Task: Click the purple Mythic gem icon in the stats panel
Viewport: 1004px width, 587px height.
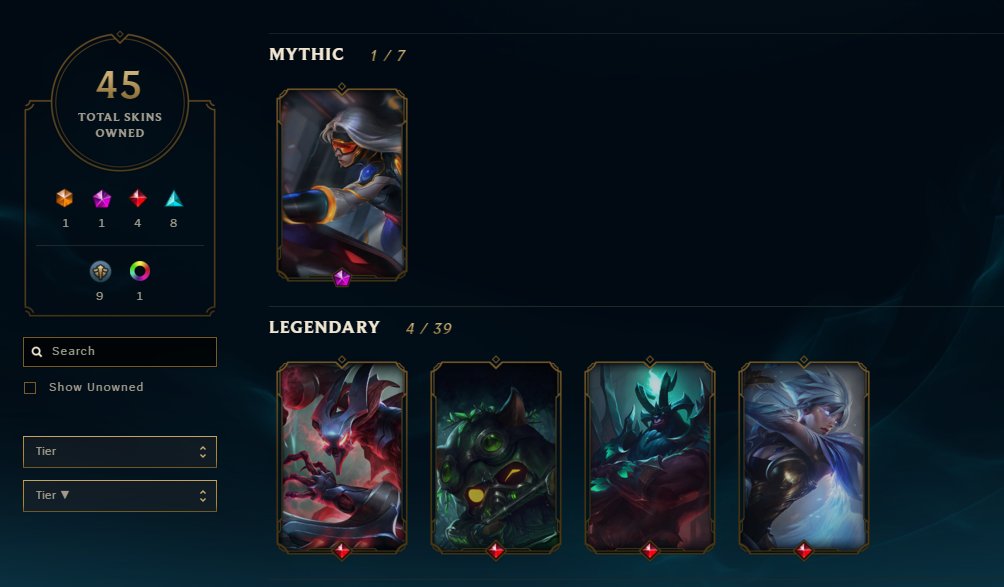Action: (102, 199)
